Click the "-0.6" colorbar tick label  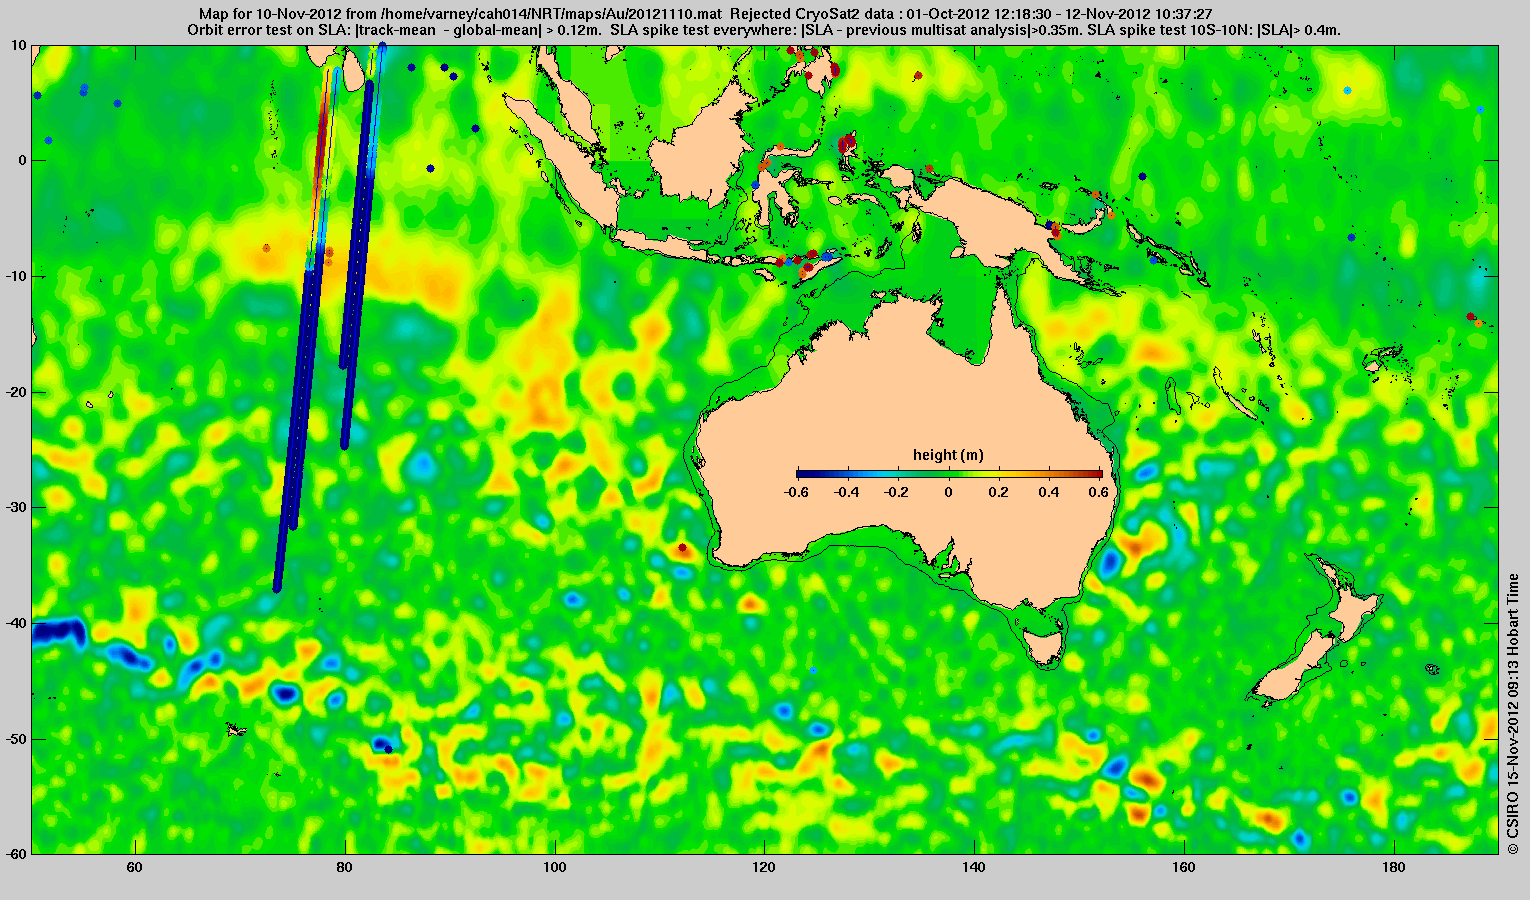coord(797,492)
